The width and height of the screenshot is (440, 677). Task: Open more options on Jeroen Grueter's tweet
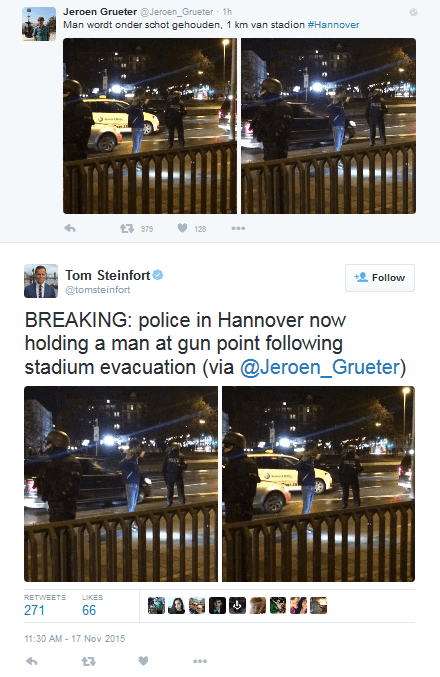[x=238, y=228]
